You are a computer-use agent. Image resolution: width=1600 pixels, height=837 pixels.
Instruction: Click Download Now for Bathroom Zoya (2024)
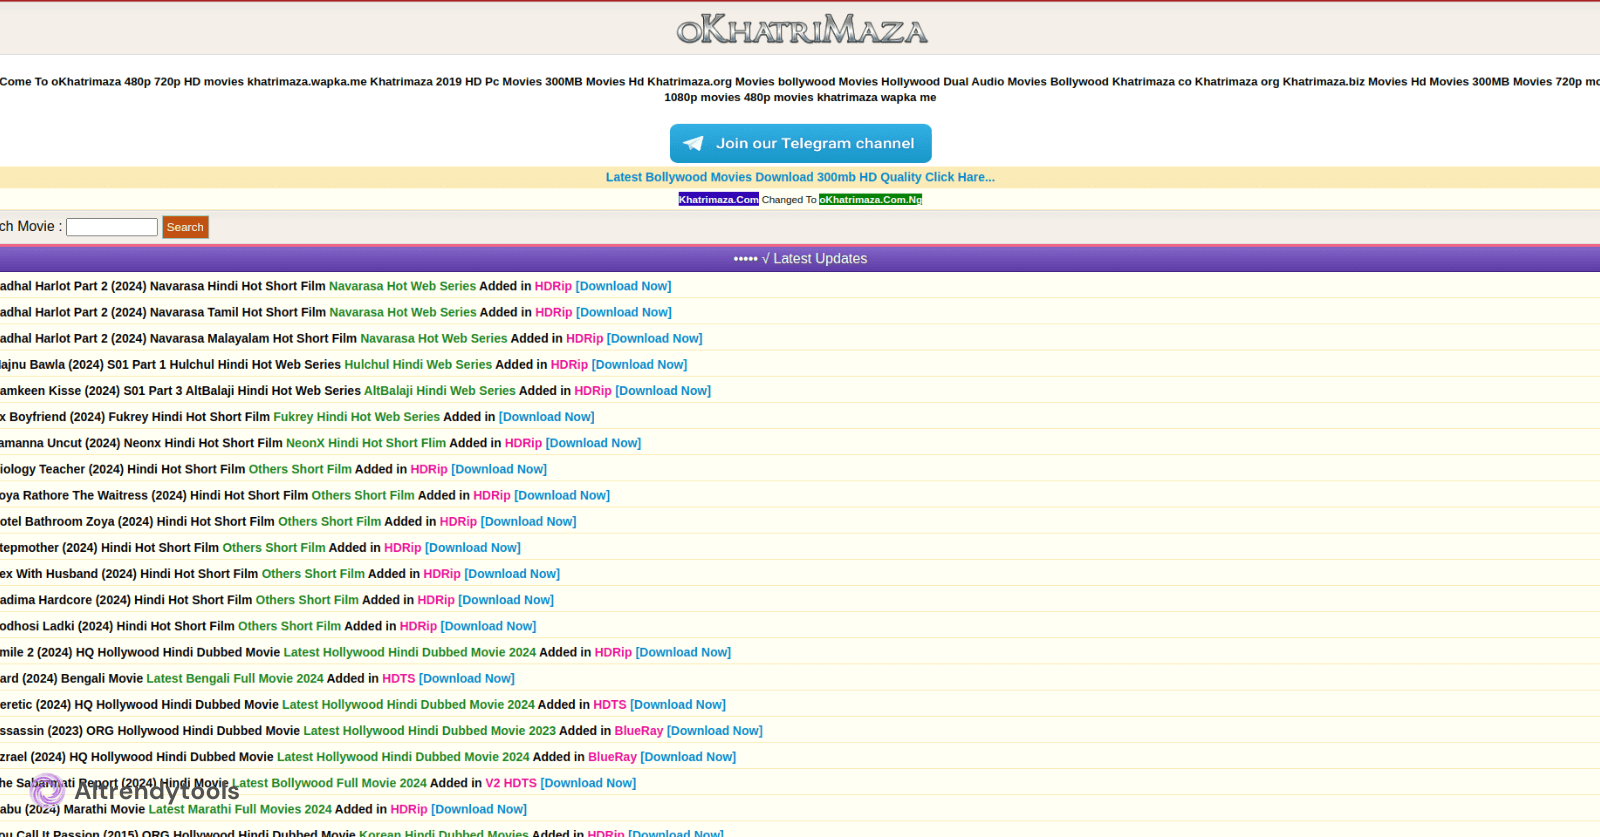click(529, 522)
